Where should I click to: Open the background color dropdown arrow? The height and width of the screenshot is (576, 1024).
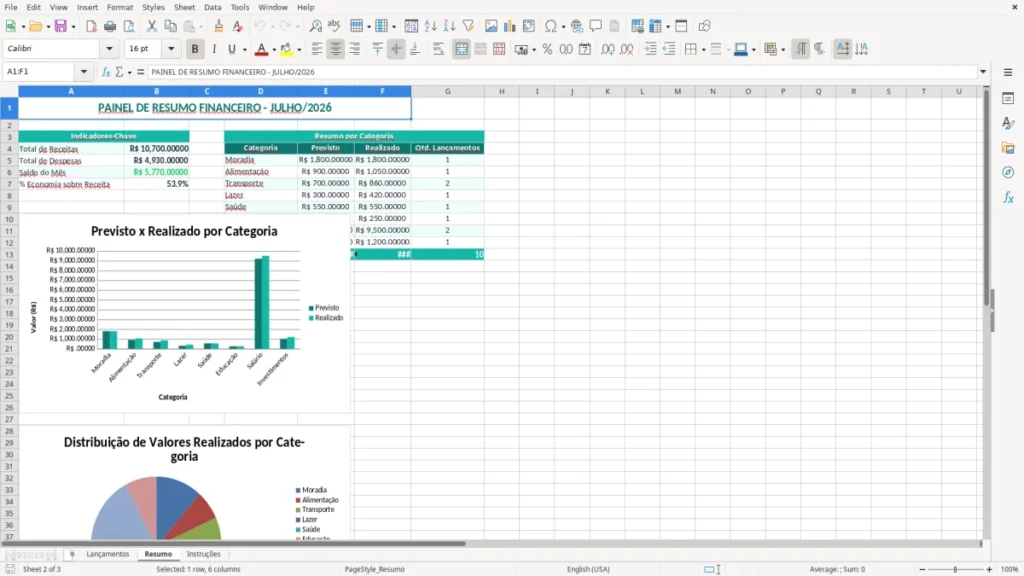point(299,50)
